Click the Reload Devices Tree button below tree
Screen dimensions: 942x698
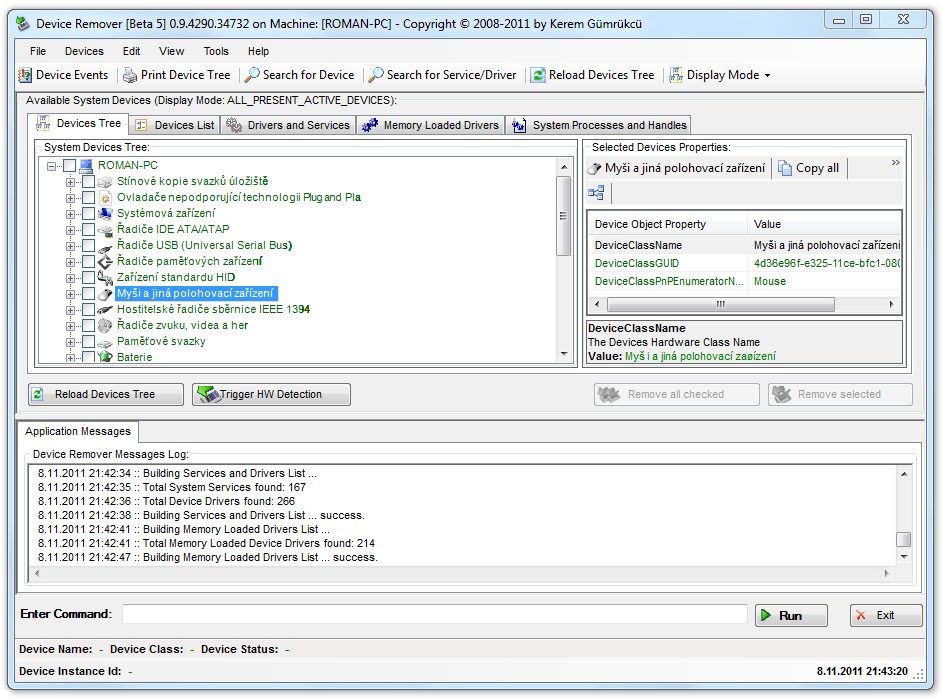(106, 395)
